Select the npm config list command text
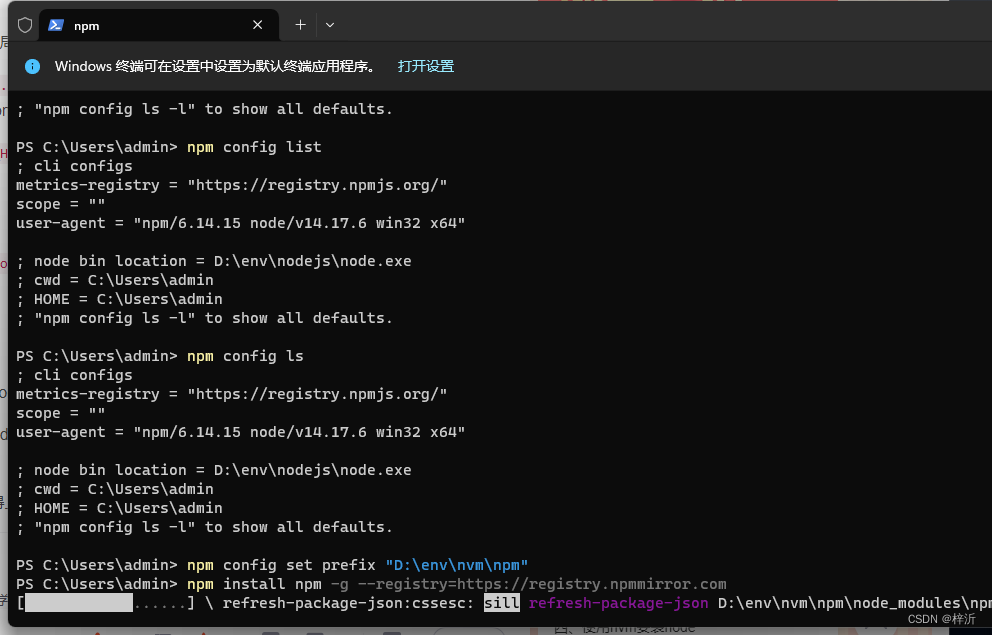 [x=256, y=146]
